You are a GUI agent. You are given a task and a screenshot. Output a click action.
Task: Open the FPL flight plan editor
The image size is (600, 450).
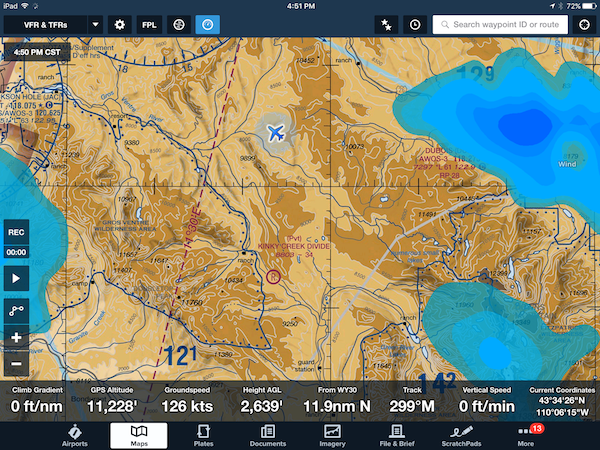pyautogui.click(x=149, y=25)
